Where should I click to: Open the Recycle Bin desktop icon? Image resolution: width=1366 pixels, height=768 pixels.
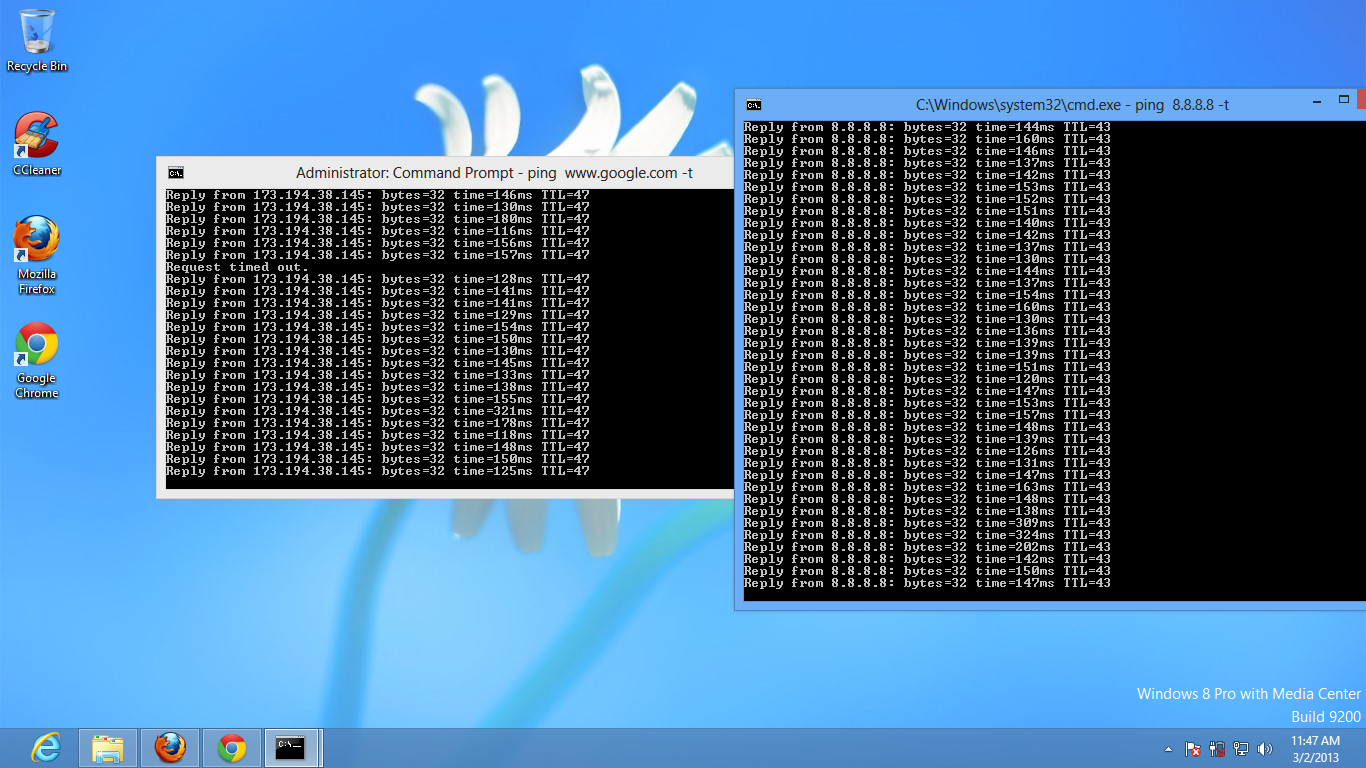(37, 40)
